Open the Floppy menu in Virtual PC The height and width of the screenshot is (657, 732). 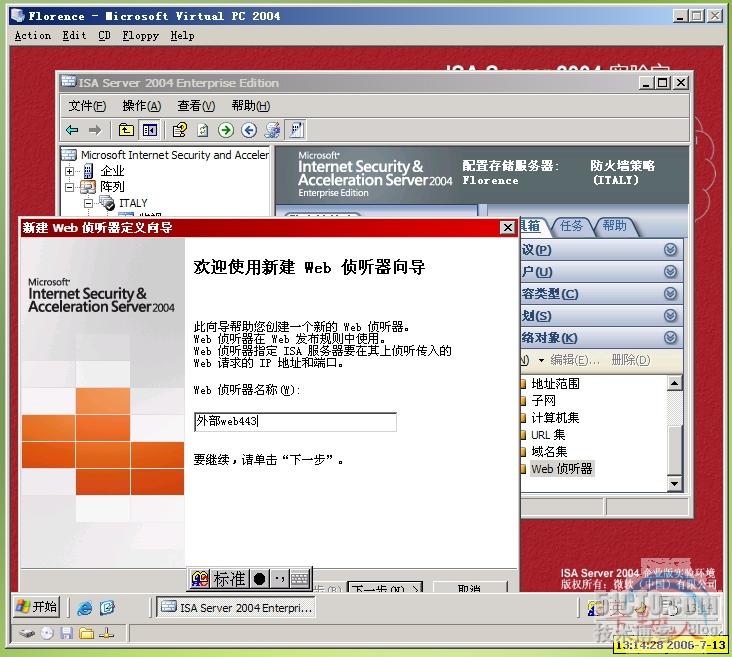click(141, 35)
